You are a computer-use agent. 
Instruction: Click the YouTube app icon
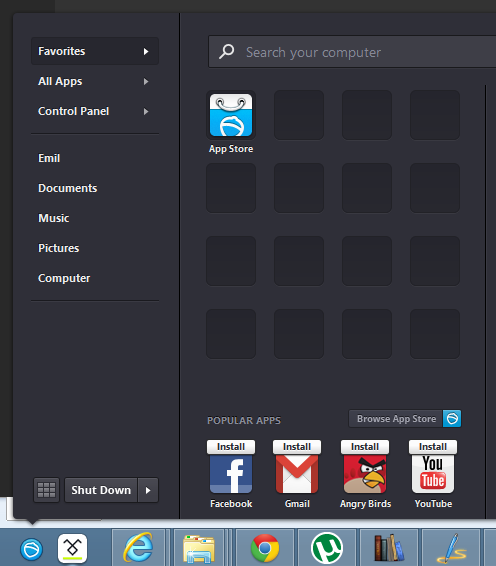tap(433, 474)
